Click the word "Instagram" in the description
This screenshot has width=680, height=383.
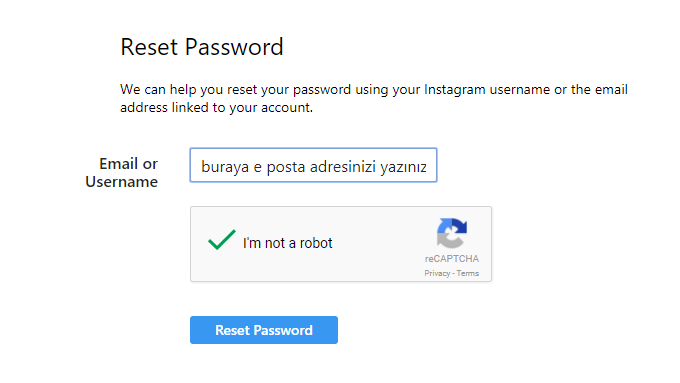click(454, 90)
